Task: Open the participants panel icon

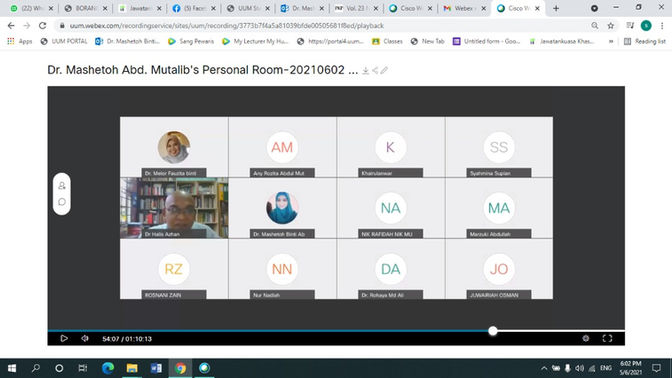Action: click(x=62, y=186)
